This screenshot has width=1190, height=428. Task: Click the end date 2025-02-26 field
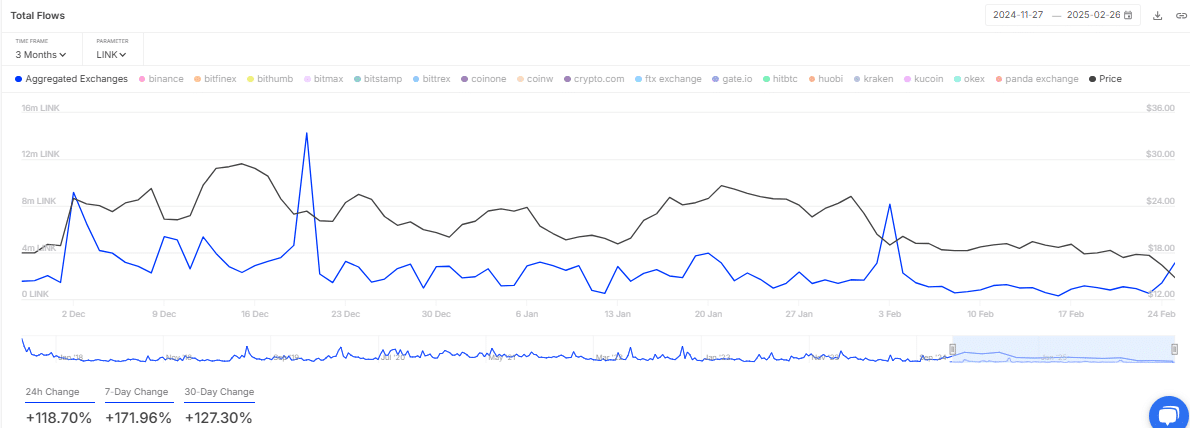[x=1094, y=16]
